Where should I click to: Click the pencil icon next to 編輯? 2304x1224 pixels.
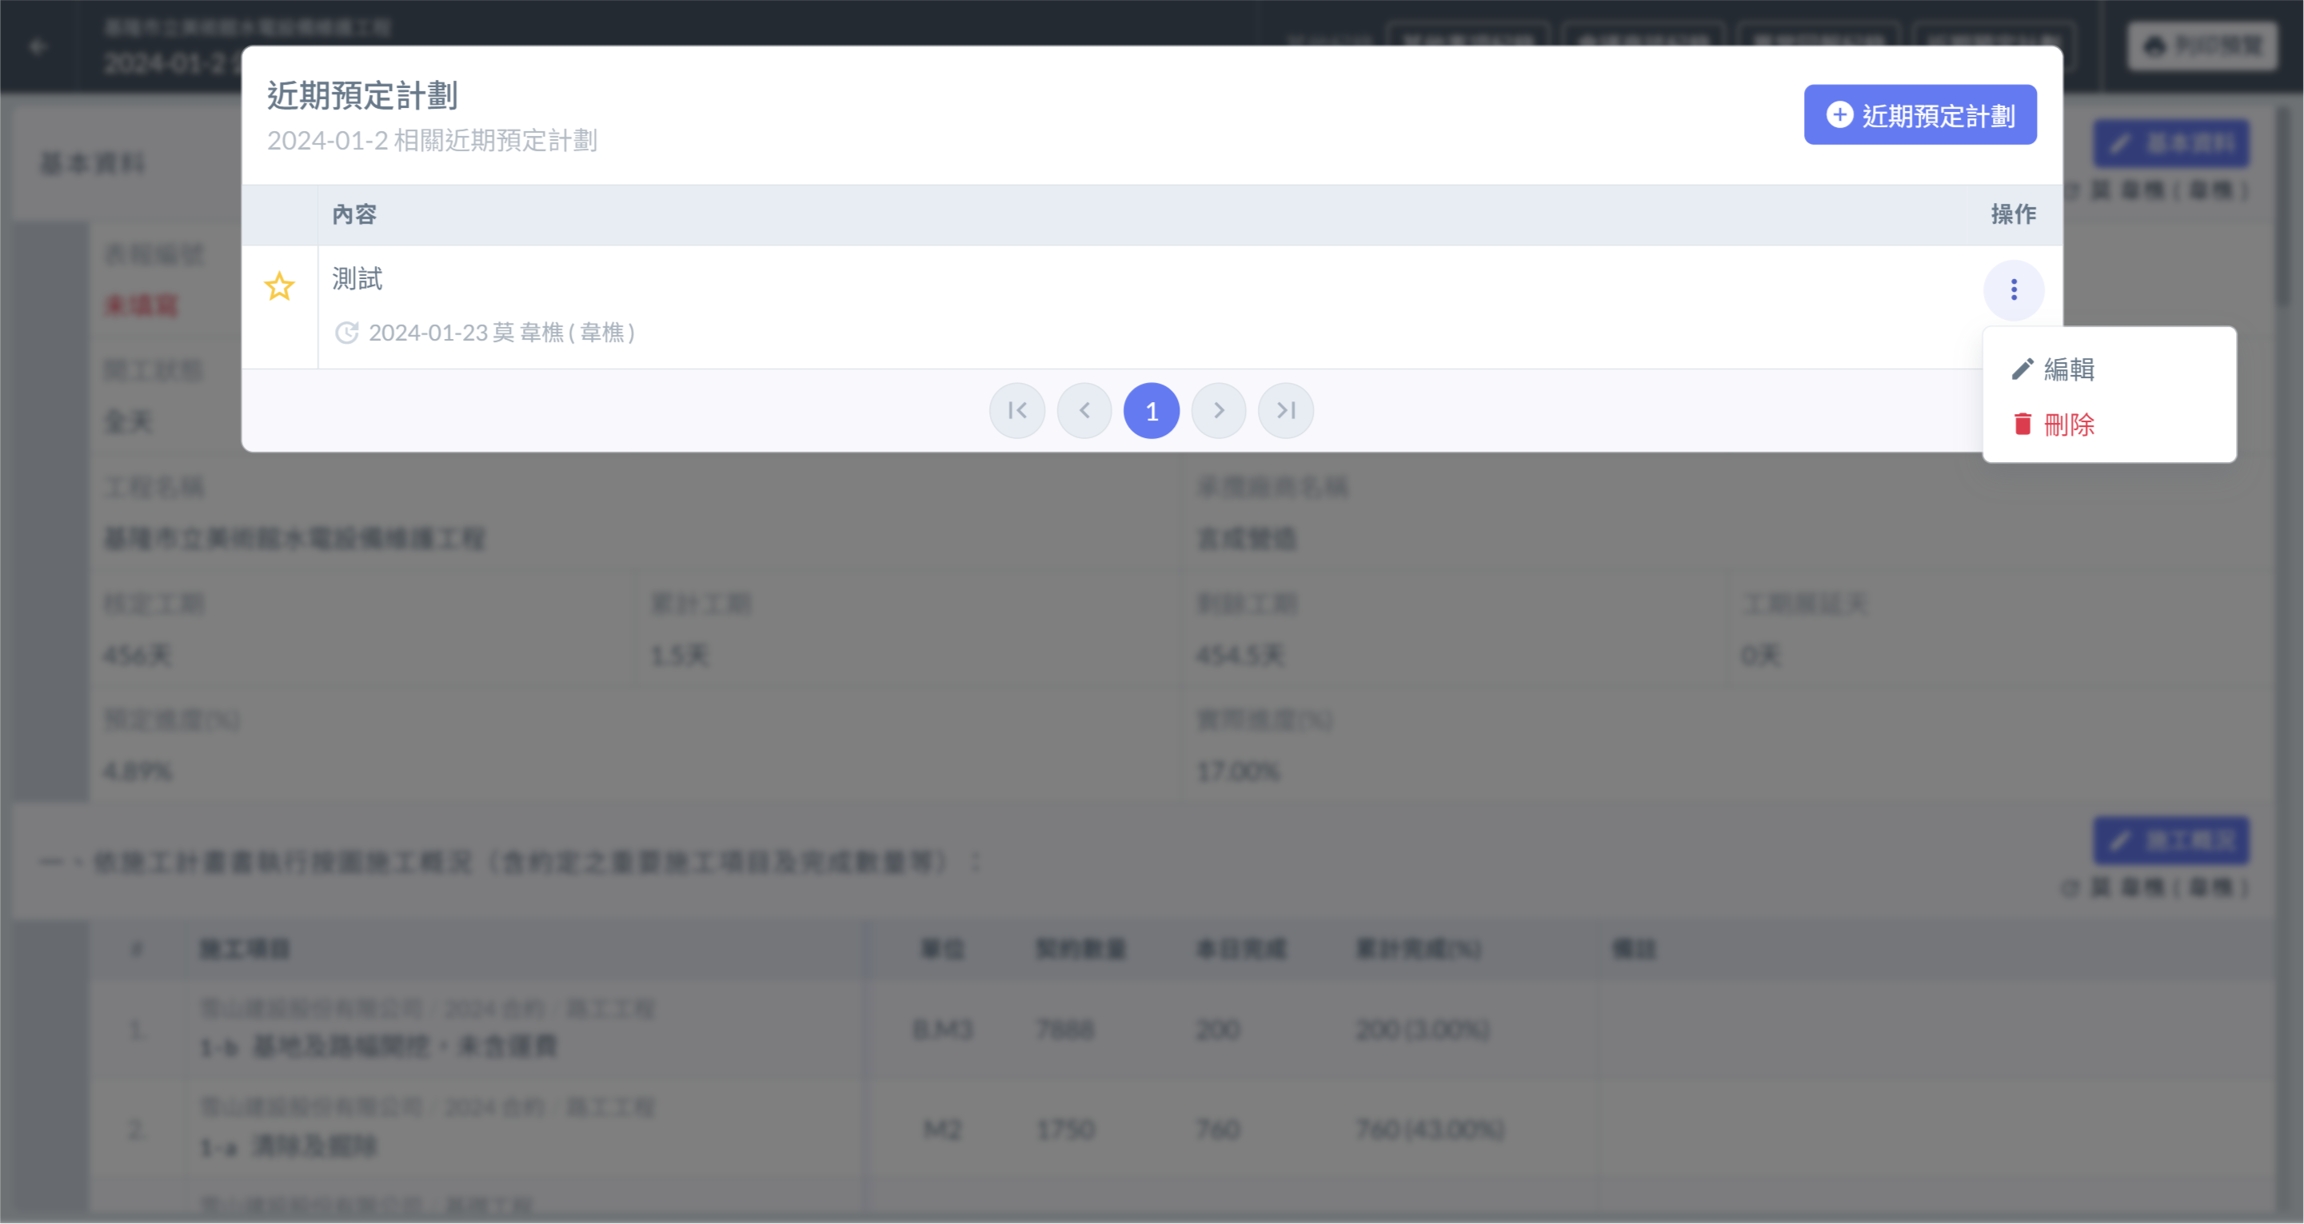point(2022,369)
